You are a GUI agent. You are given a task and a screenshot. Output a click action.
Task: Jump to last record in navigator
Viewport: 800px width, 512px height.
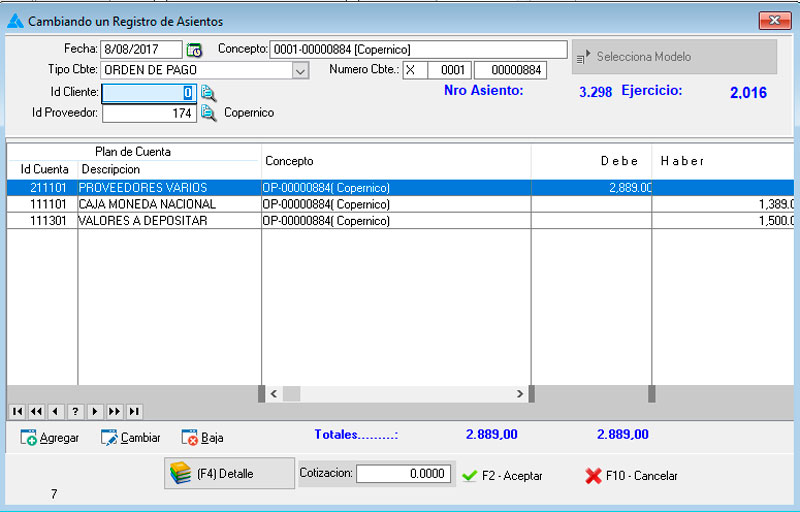(x=133, y=411)
